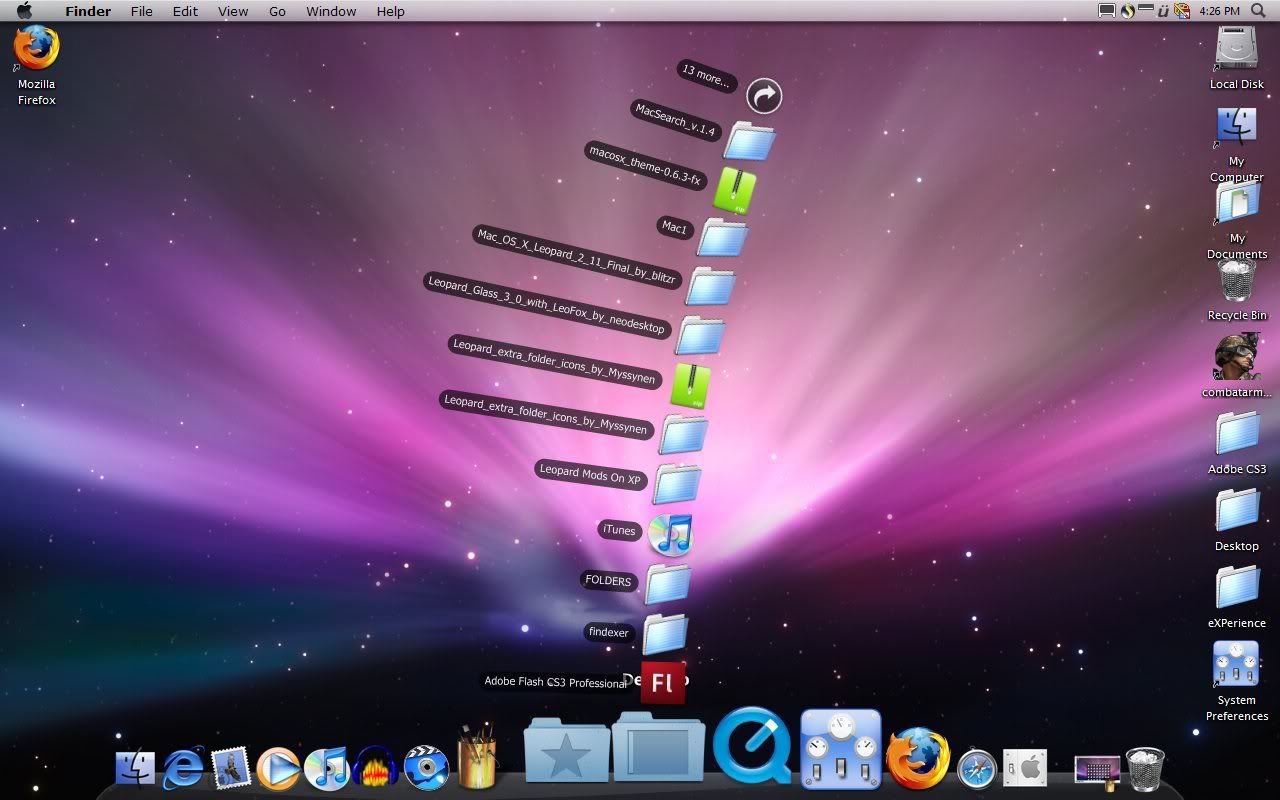The image size is (1280, 800).
Task: Open the Window menu
Action: tap(331, 11)
